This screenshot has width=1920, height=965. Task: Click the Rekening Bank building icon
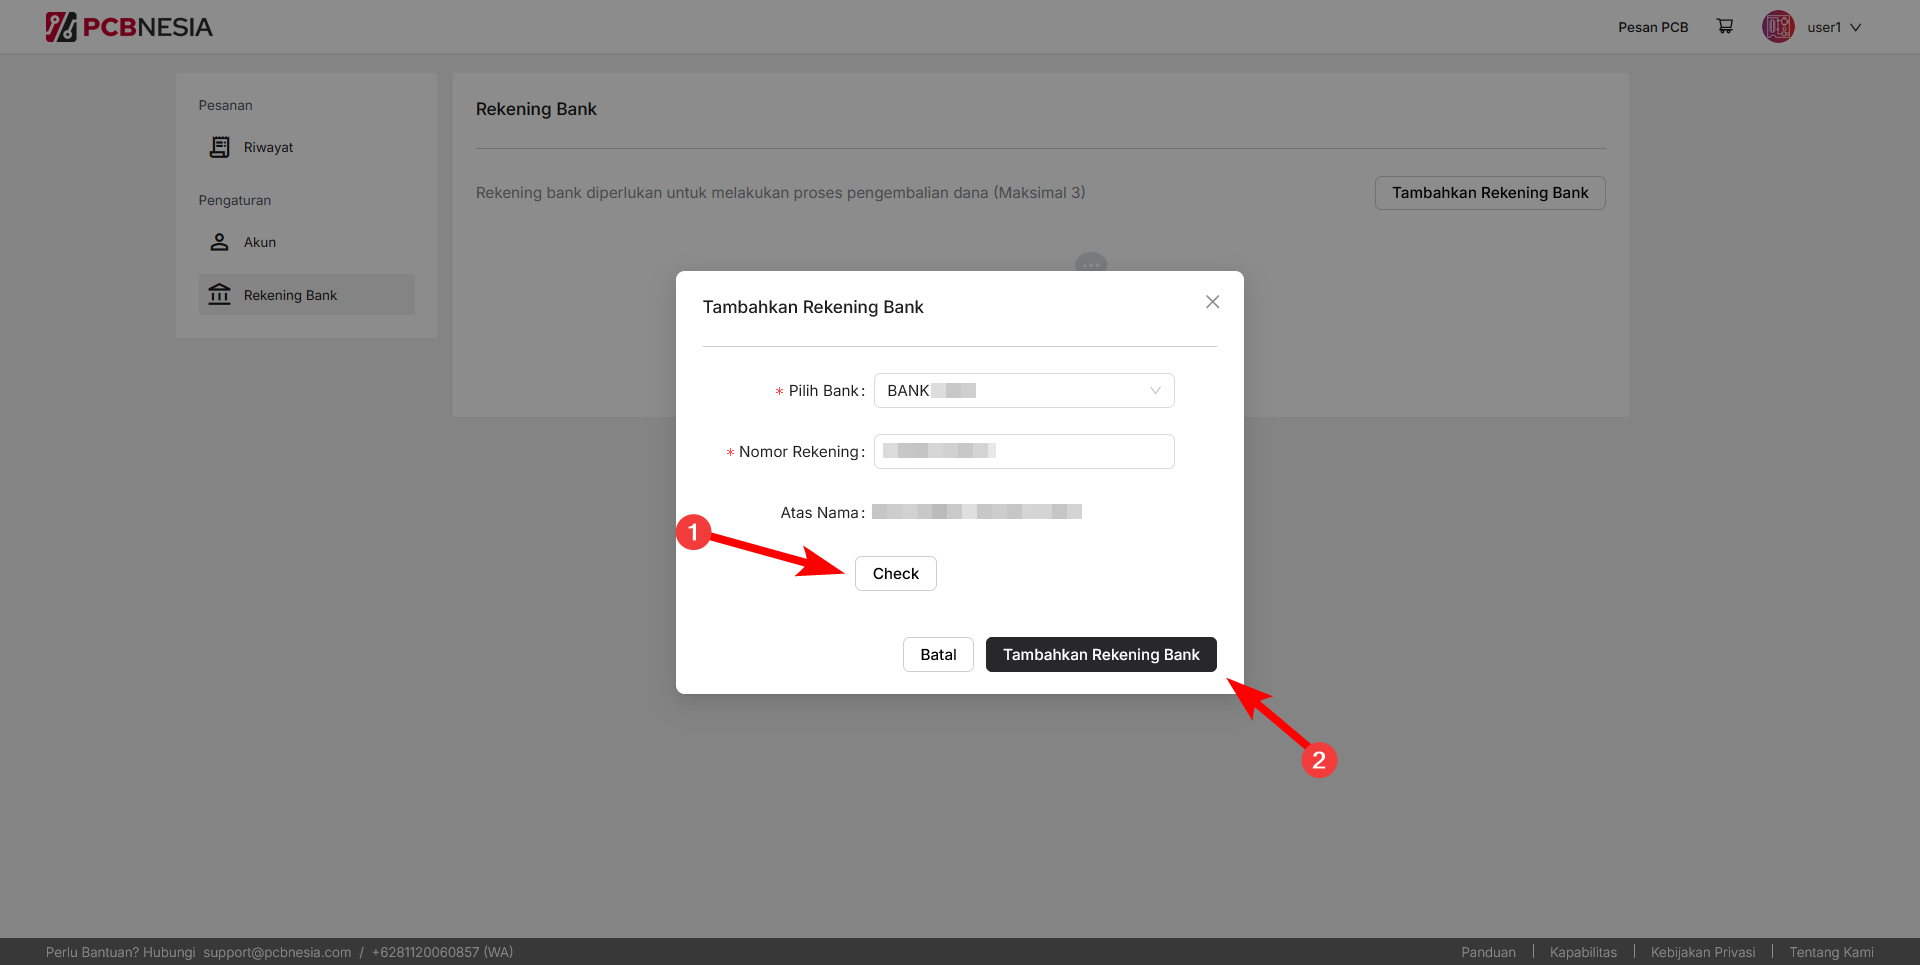pos(219,295)
